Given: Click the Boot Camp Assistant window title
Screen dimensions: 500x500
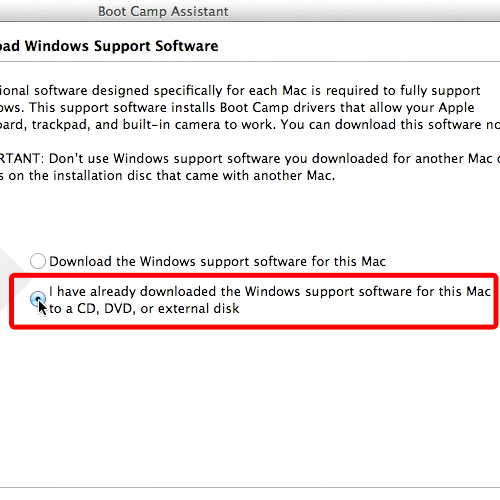Looking at the screenshot, I should pyautogui.click(x=163, y=11).
